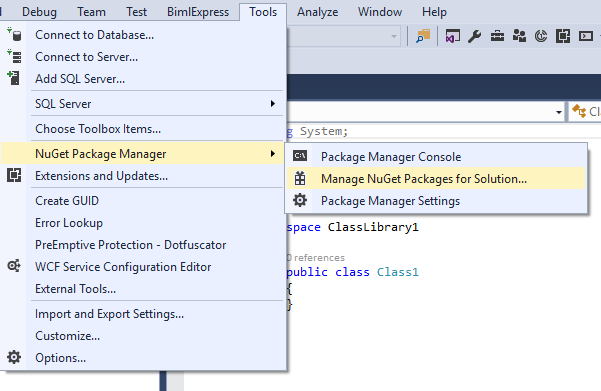Image resolution: width=601 pixels, height=391 pixels.
Task: Launch PreEmptive Protection - Dotfuscator
Action: (x=143, y=245)
